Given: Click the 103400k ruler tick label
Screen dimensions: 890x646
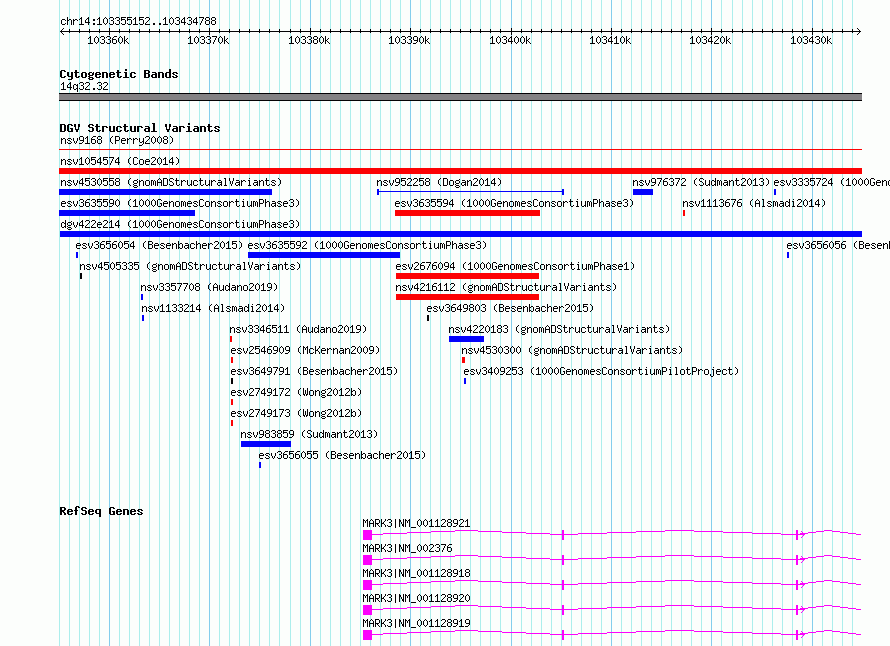Looking at the screenshot, I should (x=510, y=40).
